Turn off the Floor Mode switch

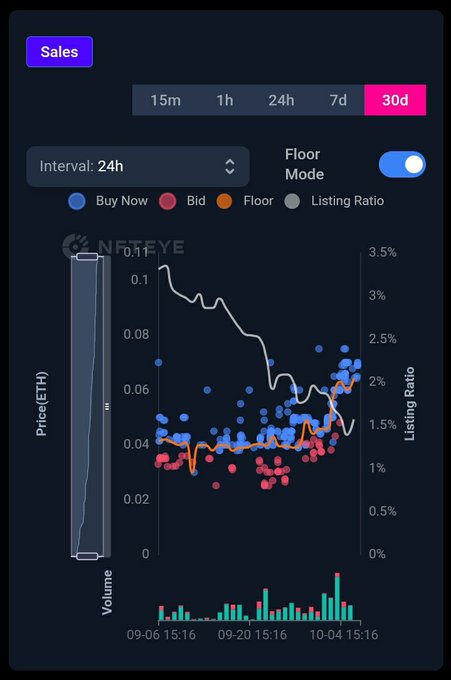click(x=402, y=164)
